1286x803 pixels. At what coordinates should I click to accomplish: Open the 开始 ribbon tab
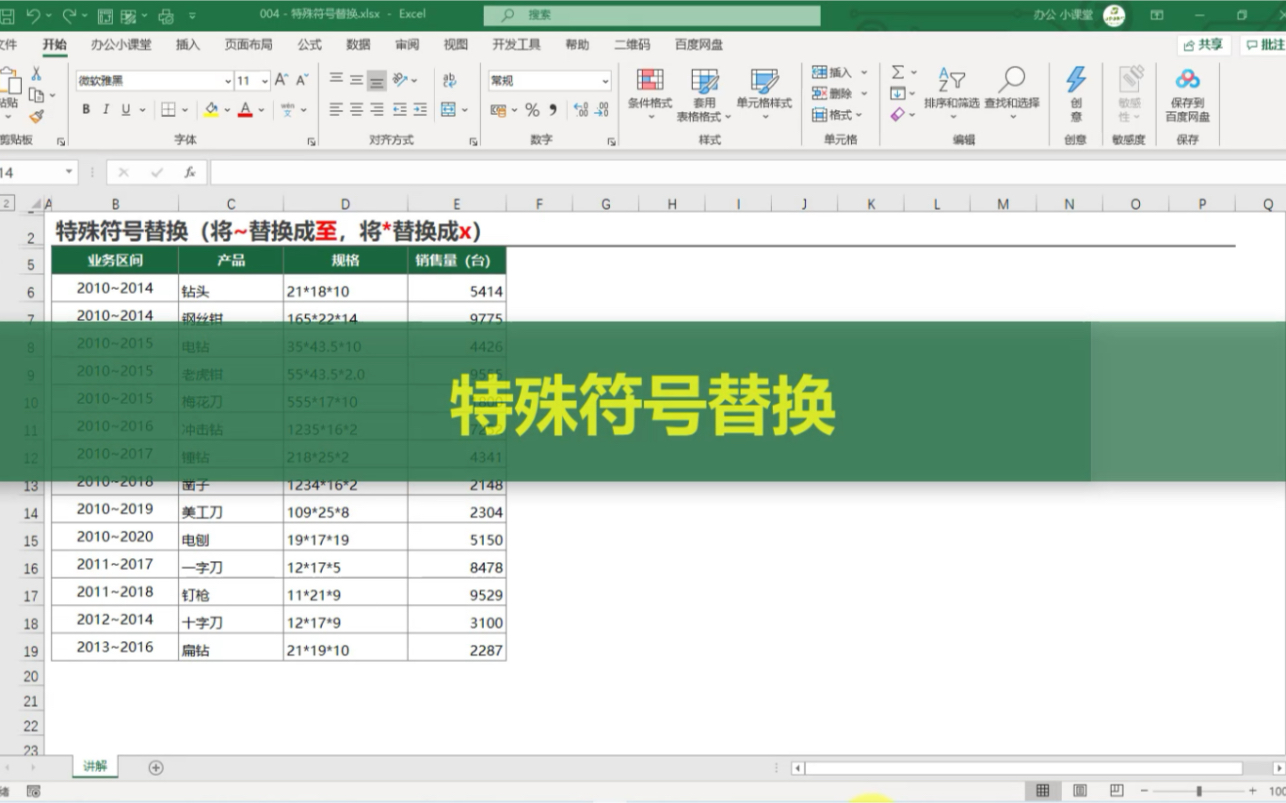pyautogui.click(x=55, y=45)
